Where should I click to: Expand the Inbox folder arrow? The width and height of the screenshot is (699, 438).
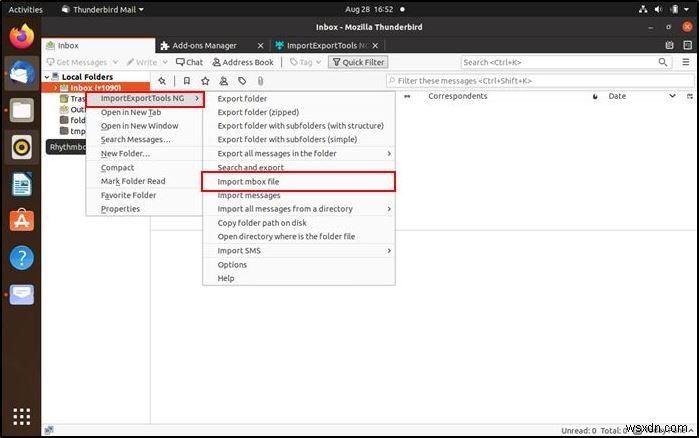coord(55,88)
